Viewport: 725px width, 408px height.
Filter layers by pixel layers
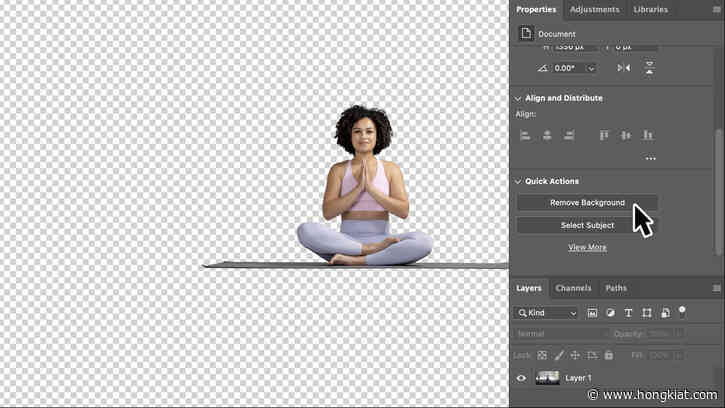592,313
